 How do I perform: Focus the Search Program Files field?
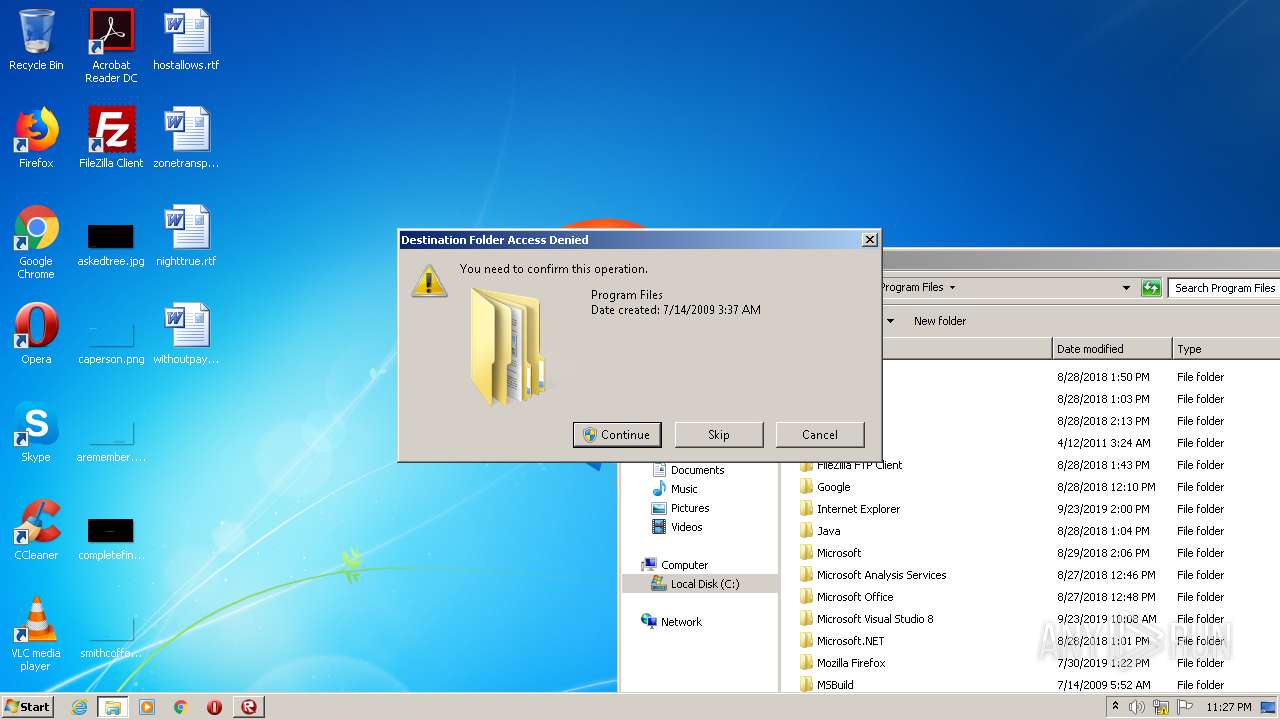[1224, 288]
